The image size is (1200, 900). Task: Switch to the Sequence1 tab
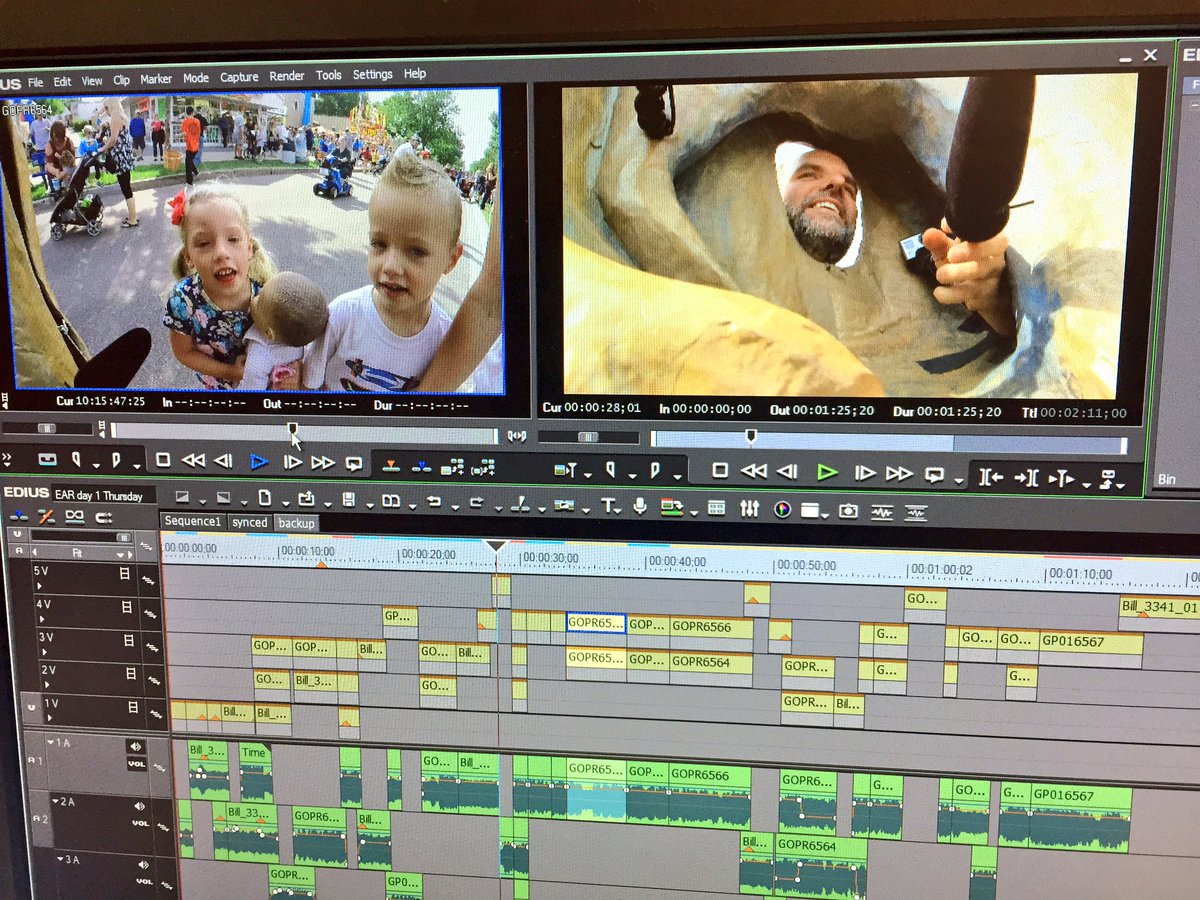coord(193,522)
